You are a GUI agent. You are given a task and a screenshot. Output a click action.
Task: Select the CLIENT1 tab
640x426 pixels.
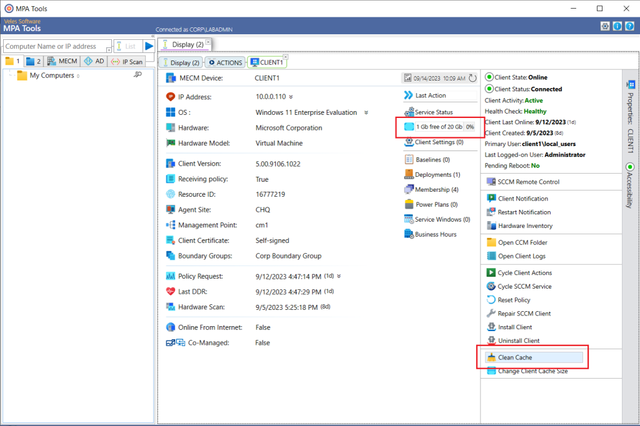pos(267,62)
